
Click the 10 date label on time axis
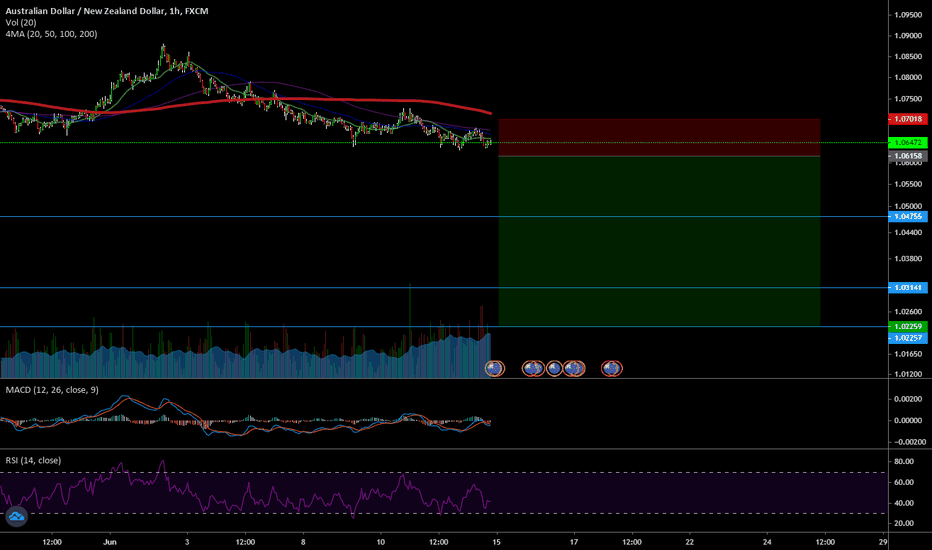coord(380,542)
